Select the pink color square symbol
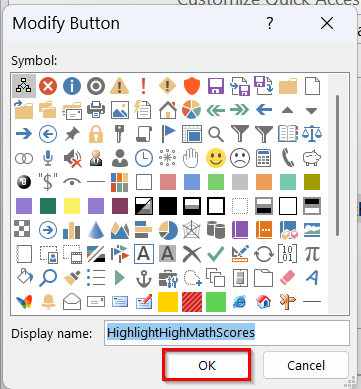Viewport: 361px width, 389px height. 168,182
